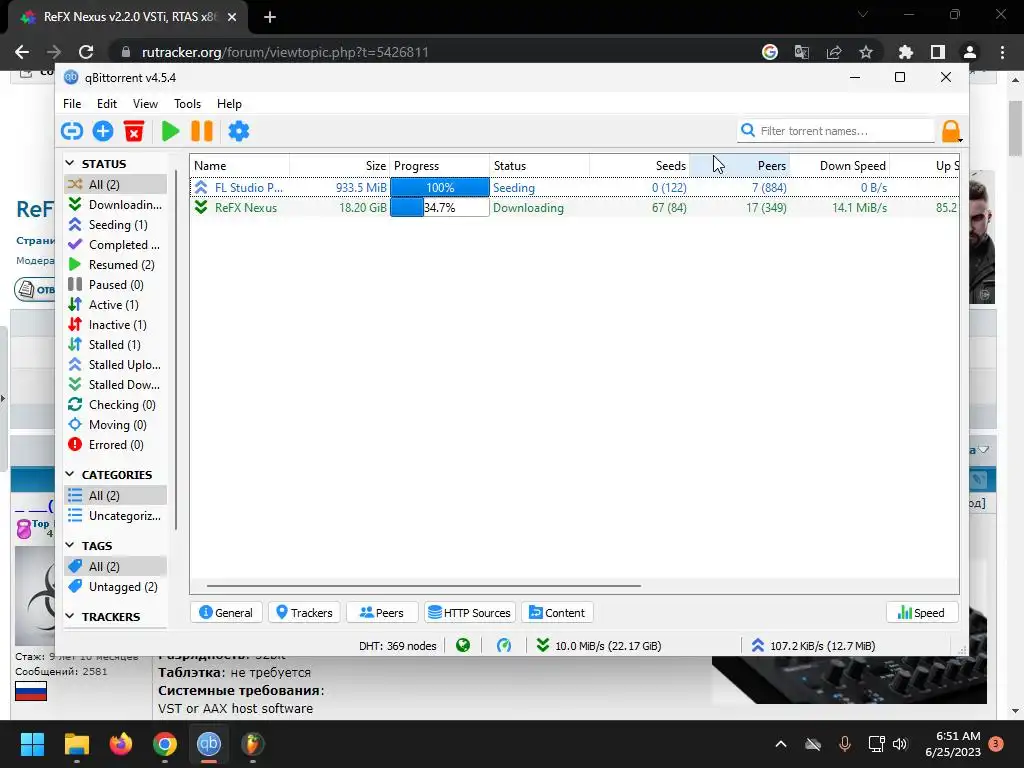Select the FL Studio P... torrent row
The image size is (1024, 768).
pos(575,187)
